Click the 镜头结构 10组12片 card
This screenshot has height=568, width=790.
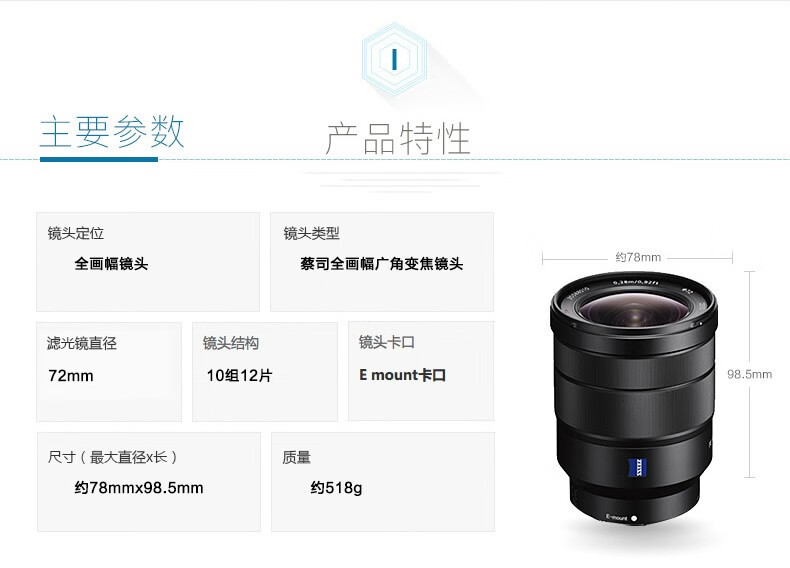[x=265, y=372]
